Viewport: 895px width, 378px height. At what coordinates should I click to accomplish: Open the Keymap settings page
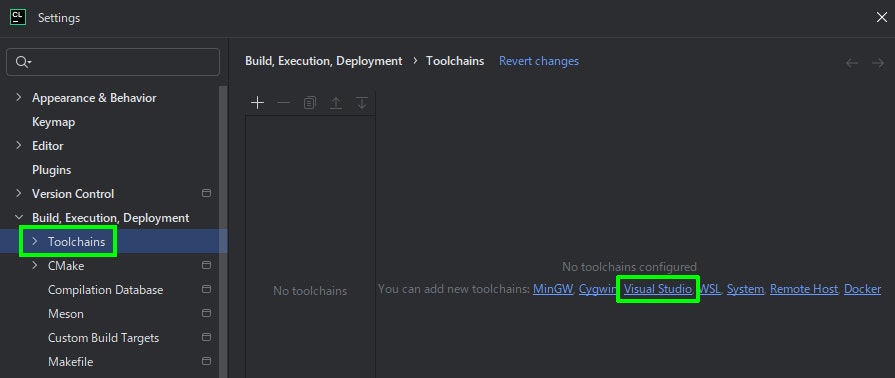(54, 122)
